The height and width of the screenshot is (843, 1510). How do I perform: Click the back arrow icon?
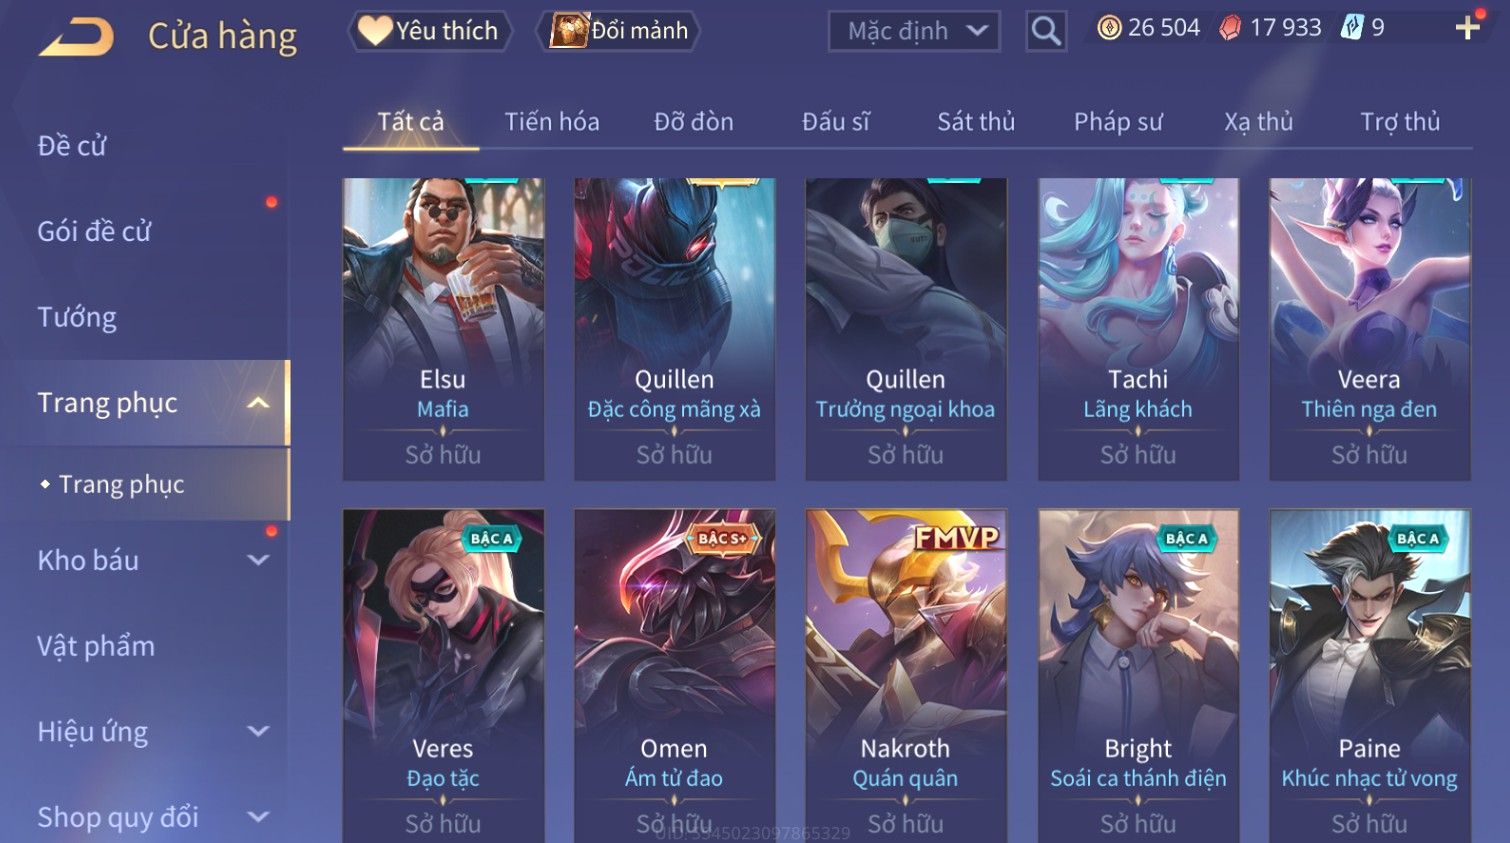pos(77,37)
